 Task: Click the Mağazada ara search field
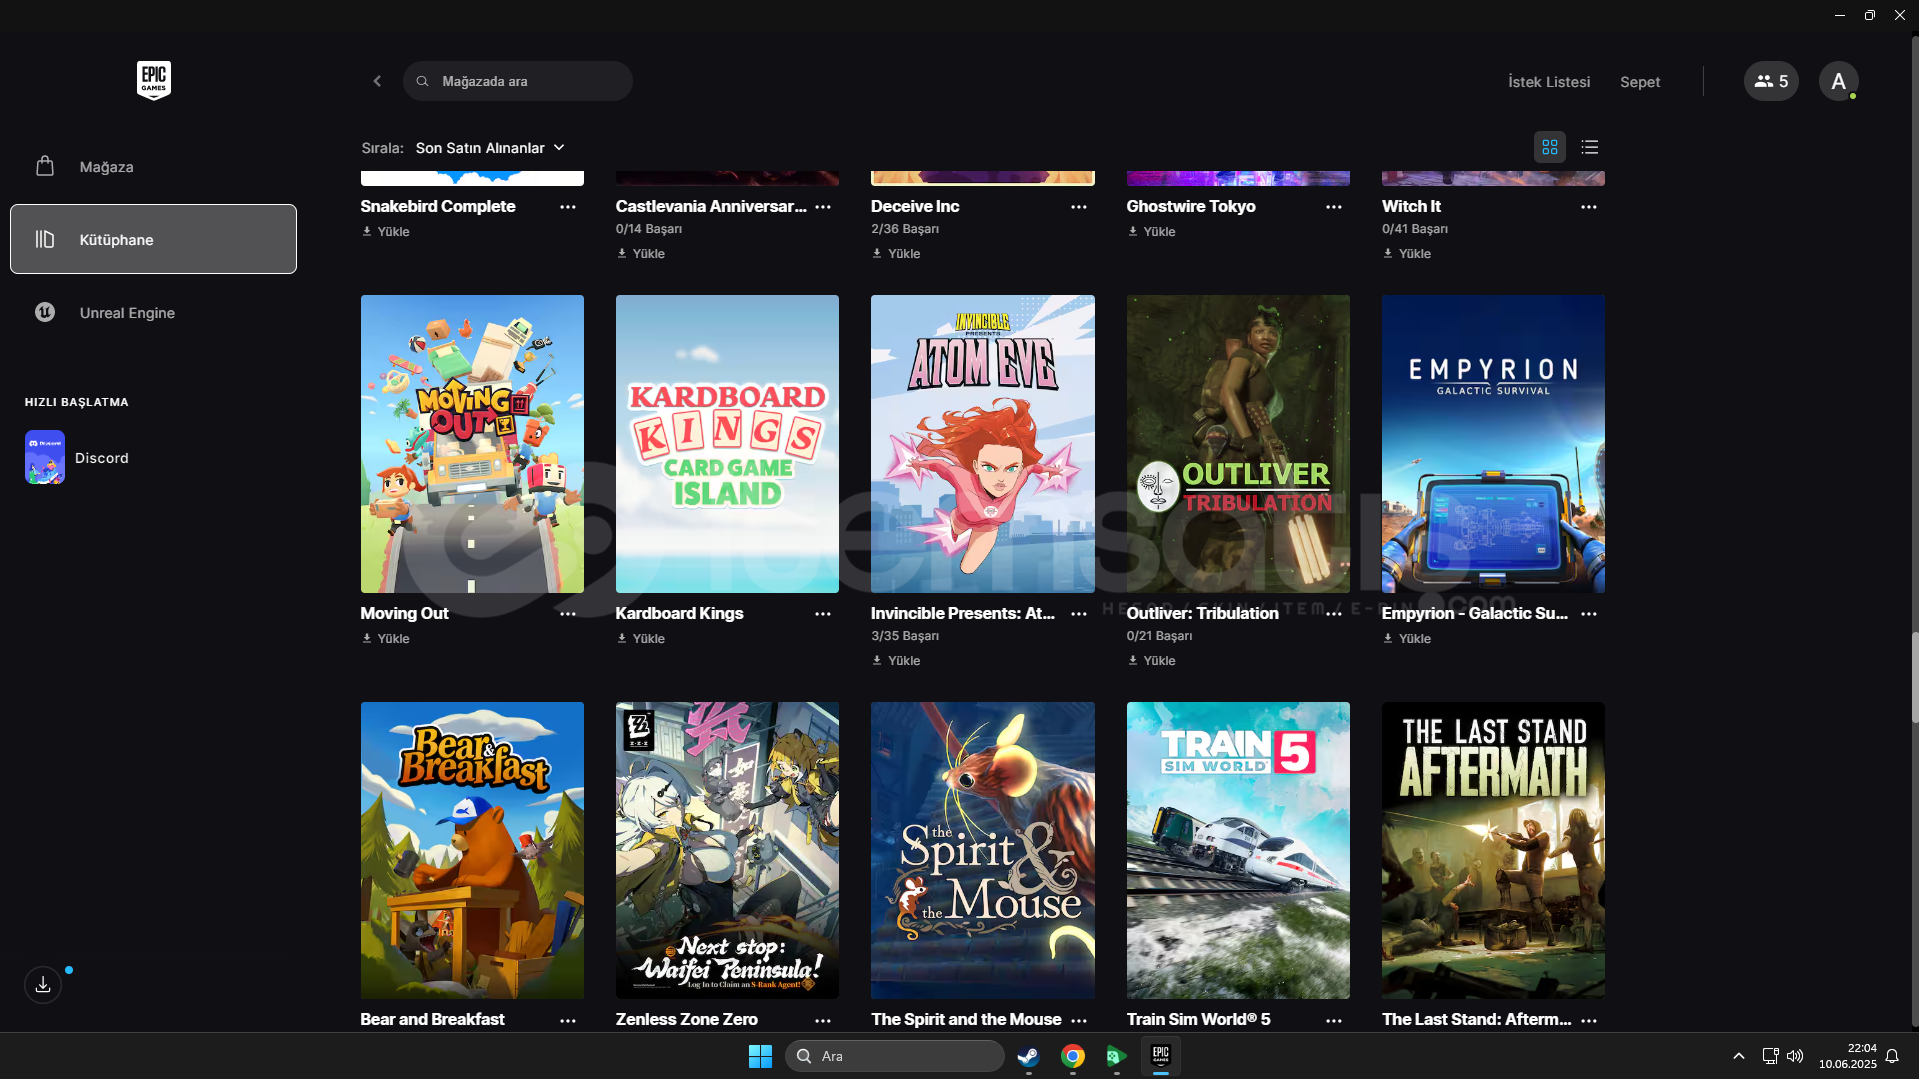click(518, 81)
